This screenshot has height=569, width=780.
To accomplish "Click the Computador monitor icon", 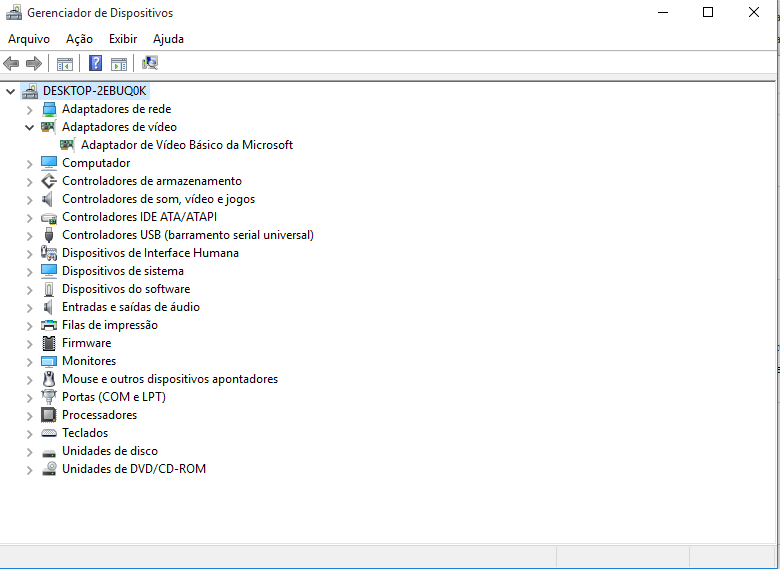I will [49, 163].
